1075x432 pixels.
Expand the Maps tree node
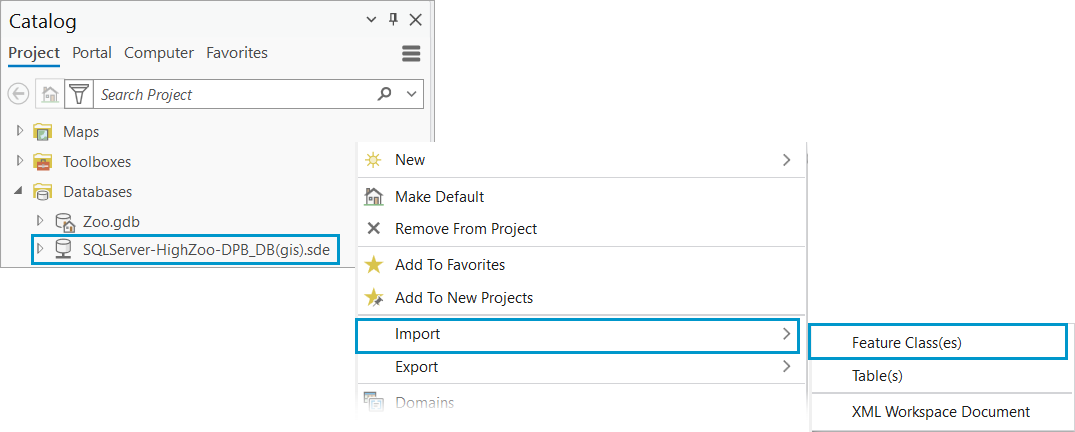pyautogui.click(x=19, y=130)
